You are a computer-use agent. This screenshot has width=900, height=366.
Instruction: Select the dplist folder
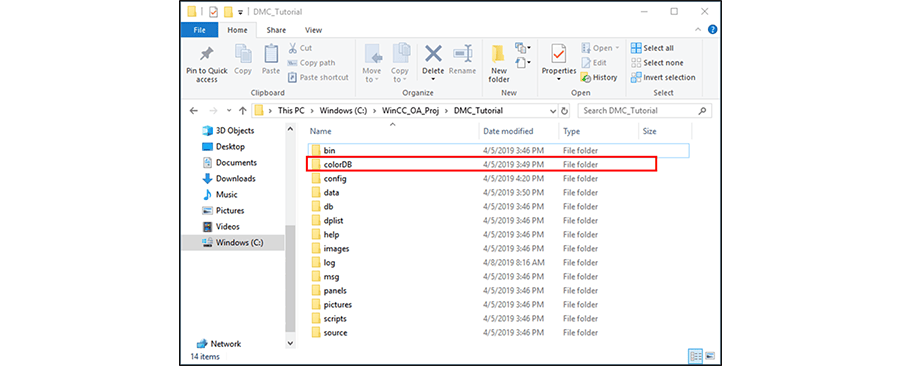click(x=498, y=221)
